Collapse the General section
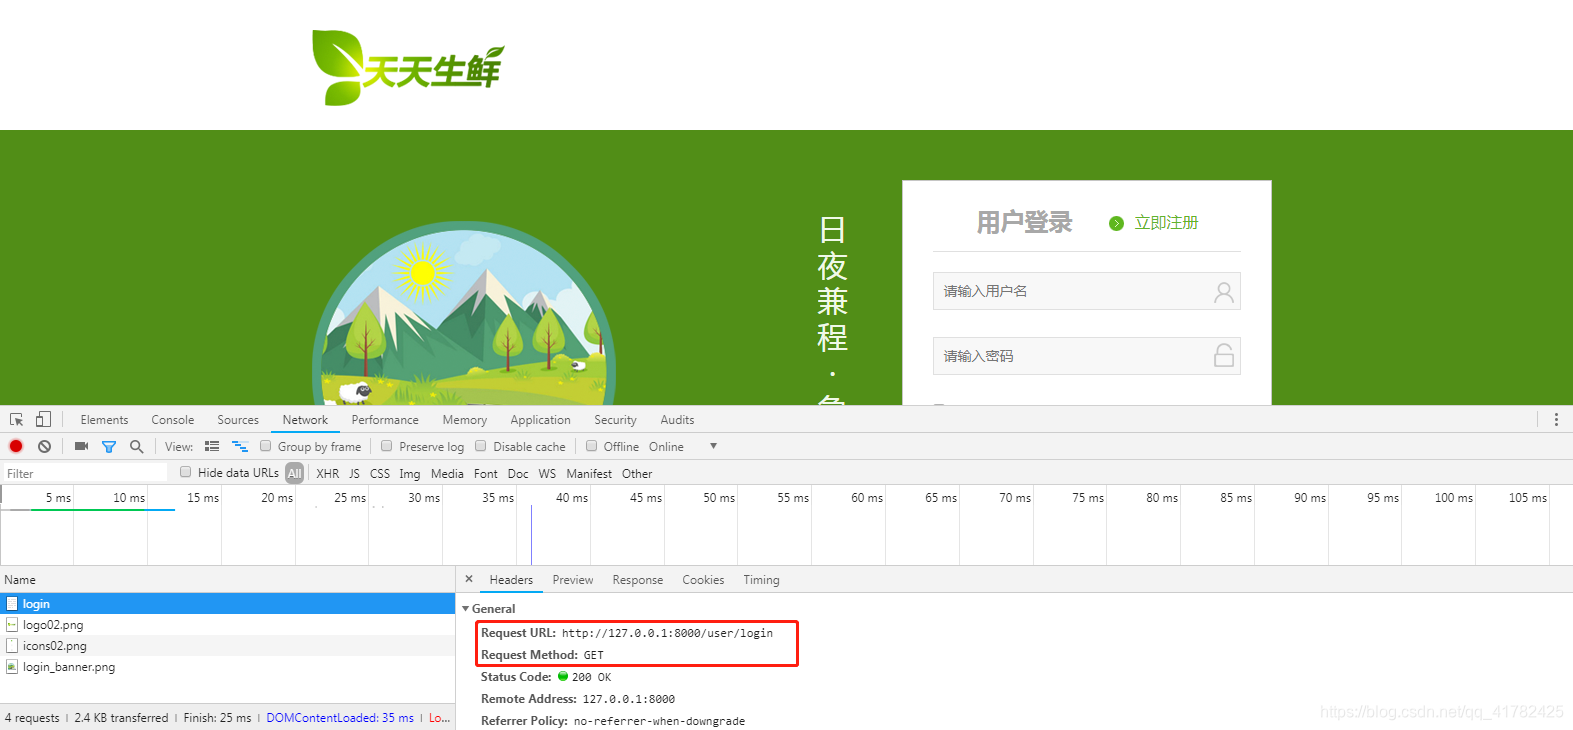The height and width of the screenshot is (730, 1573). click(x=466, y=609)
